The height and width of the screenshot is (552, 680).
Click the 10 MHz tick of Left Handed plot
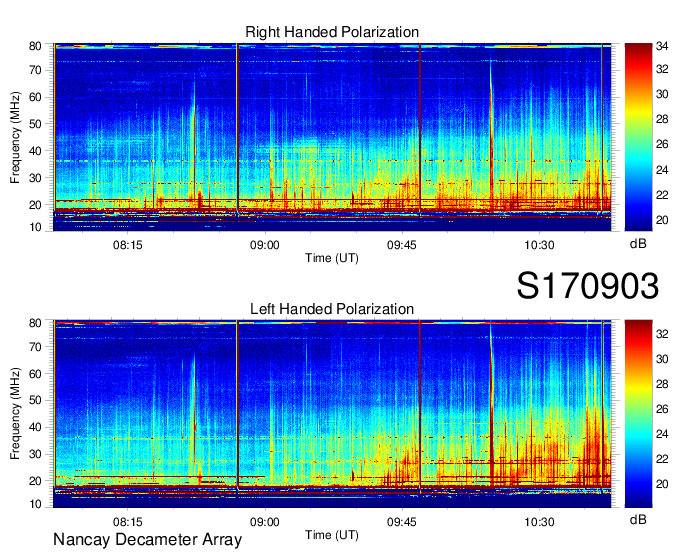[x=35, y=504]
